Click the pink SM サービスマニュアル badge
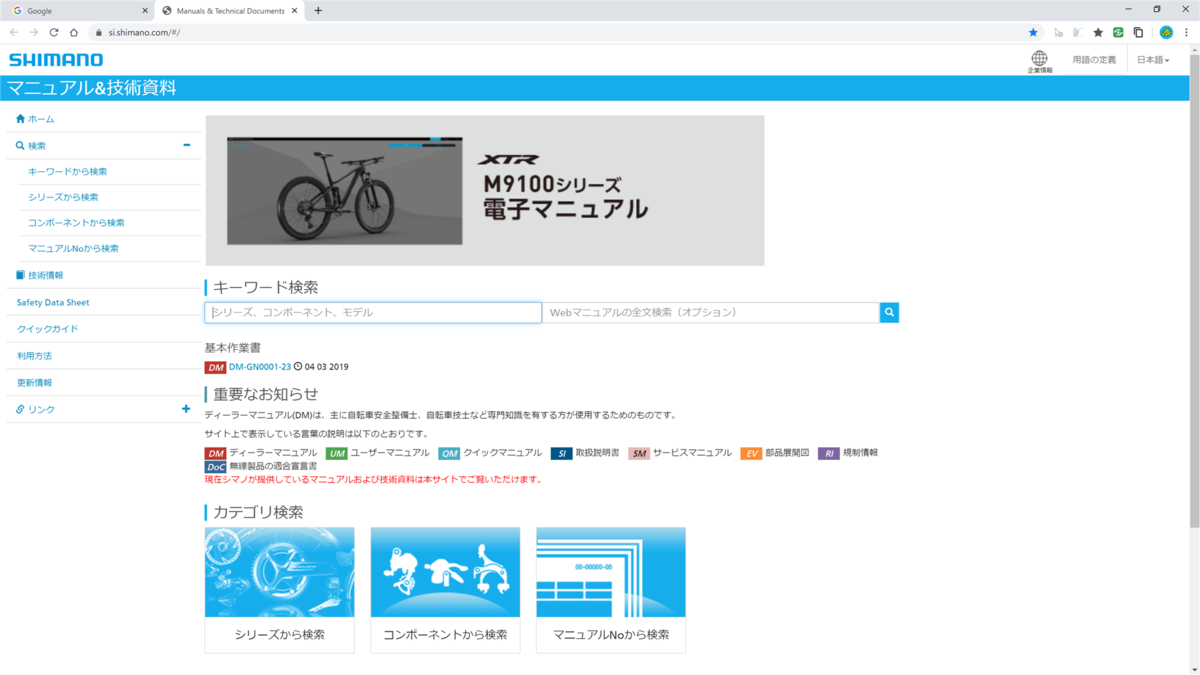The image size is (1200, 675). 640,453
